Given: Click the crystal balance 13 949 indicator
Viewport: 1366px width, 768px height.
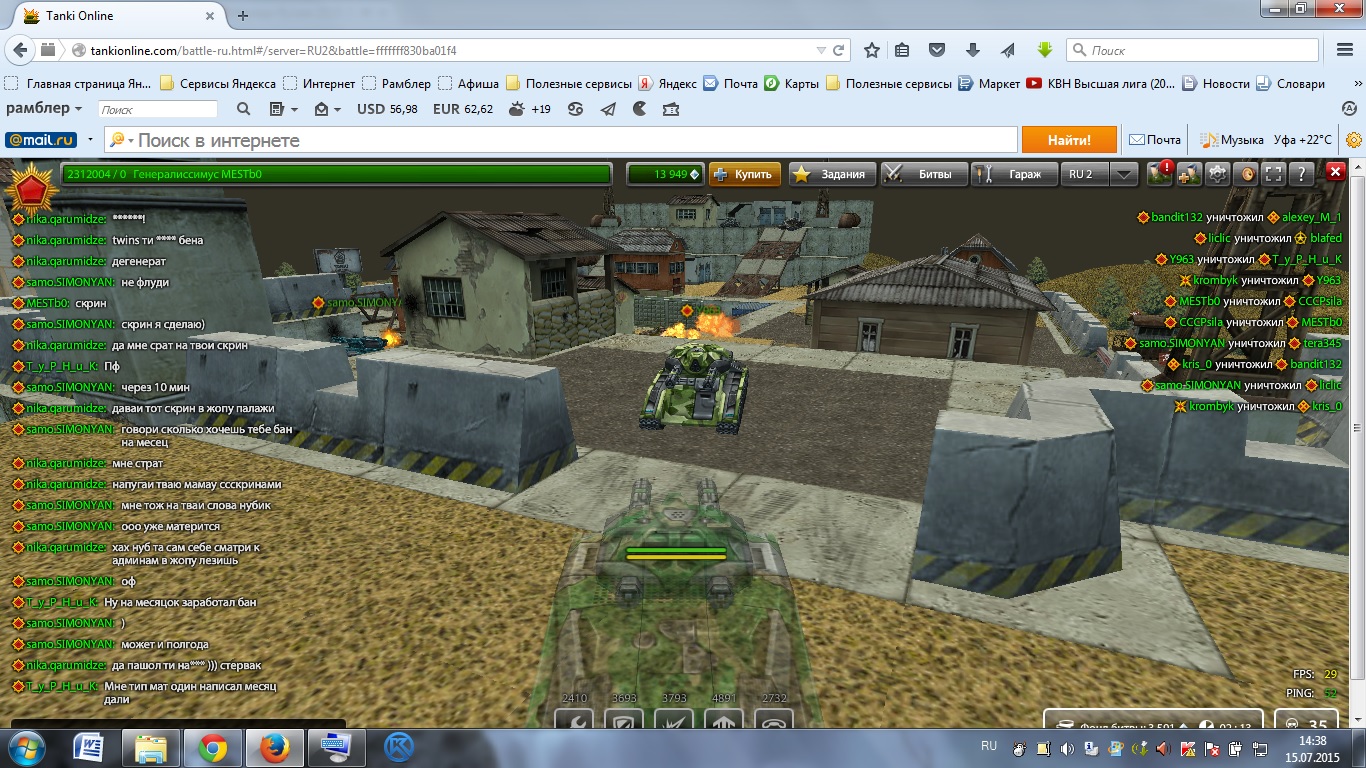Looking at the screenshot, I should pyautogui.click(x=665, y=174).
